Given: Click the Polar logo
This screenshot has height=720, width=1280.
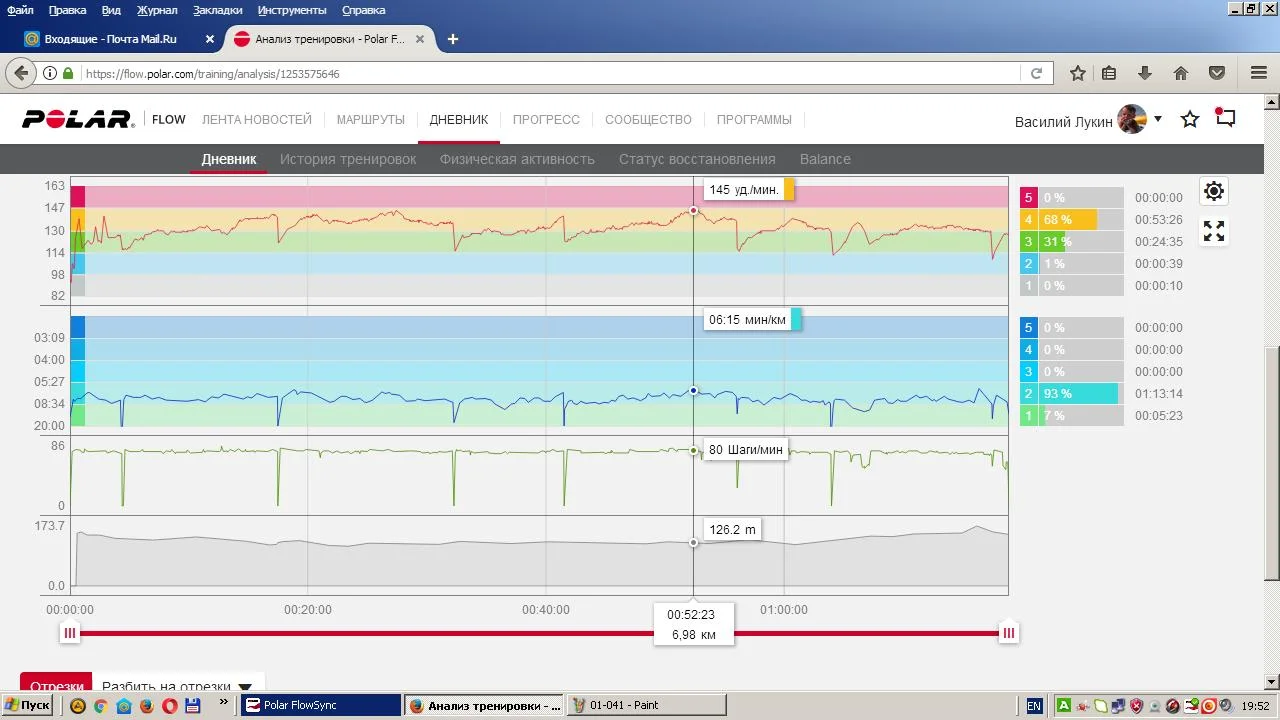Looking at the screenshot, I should [x=78, y=120].
